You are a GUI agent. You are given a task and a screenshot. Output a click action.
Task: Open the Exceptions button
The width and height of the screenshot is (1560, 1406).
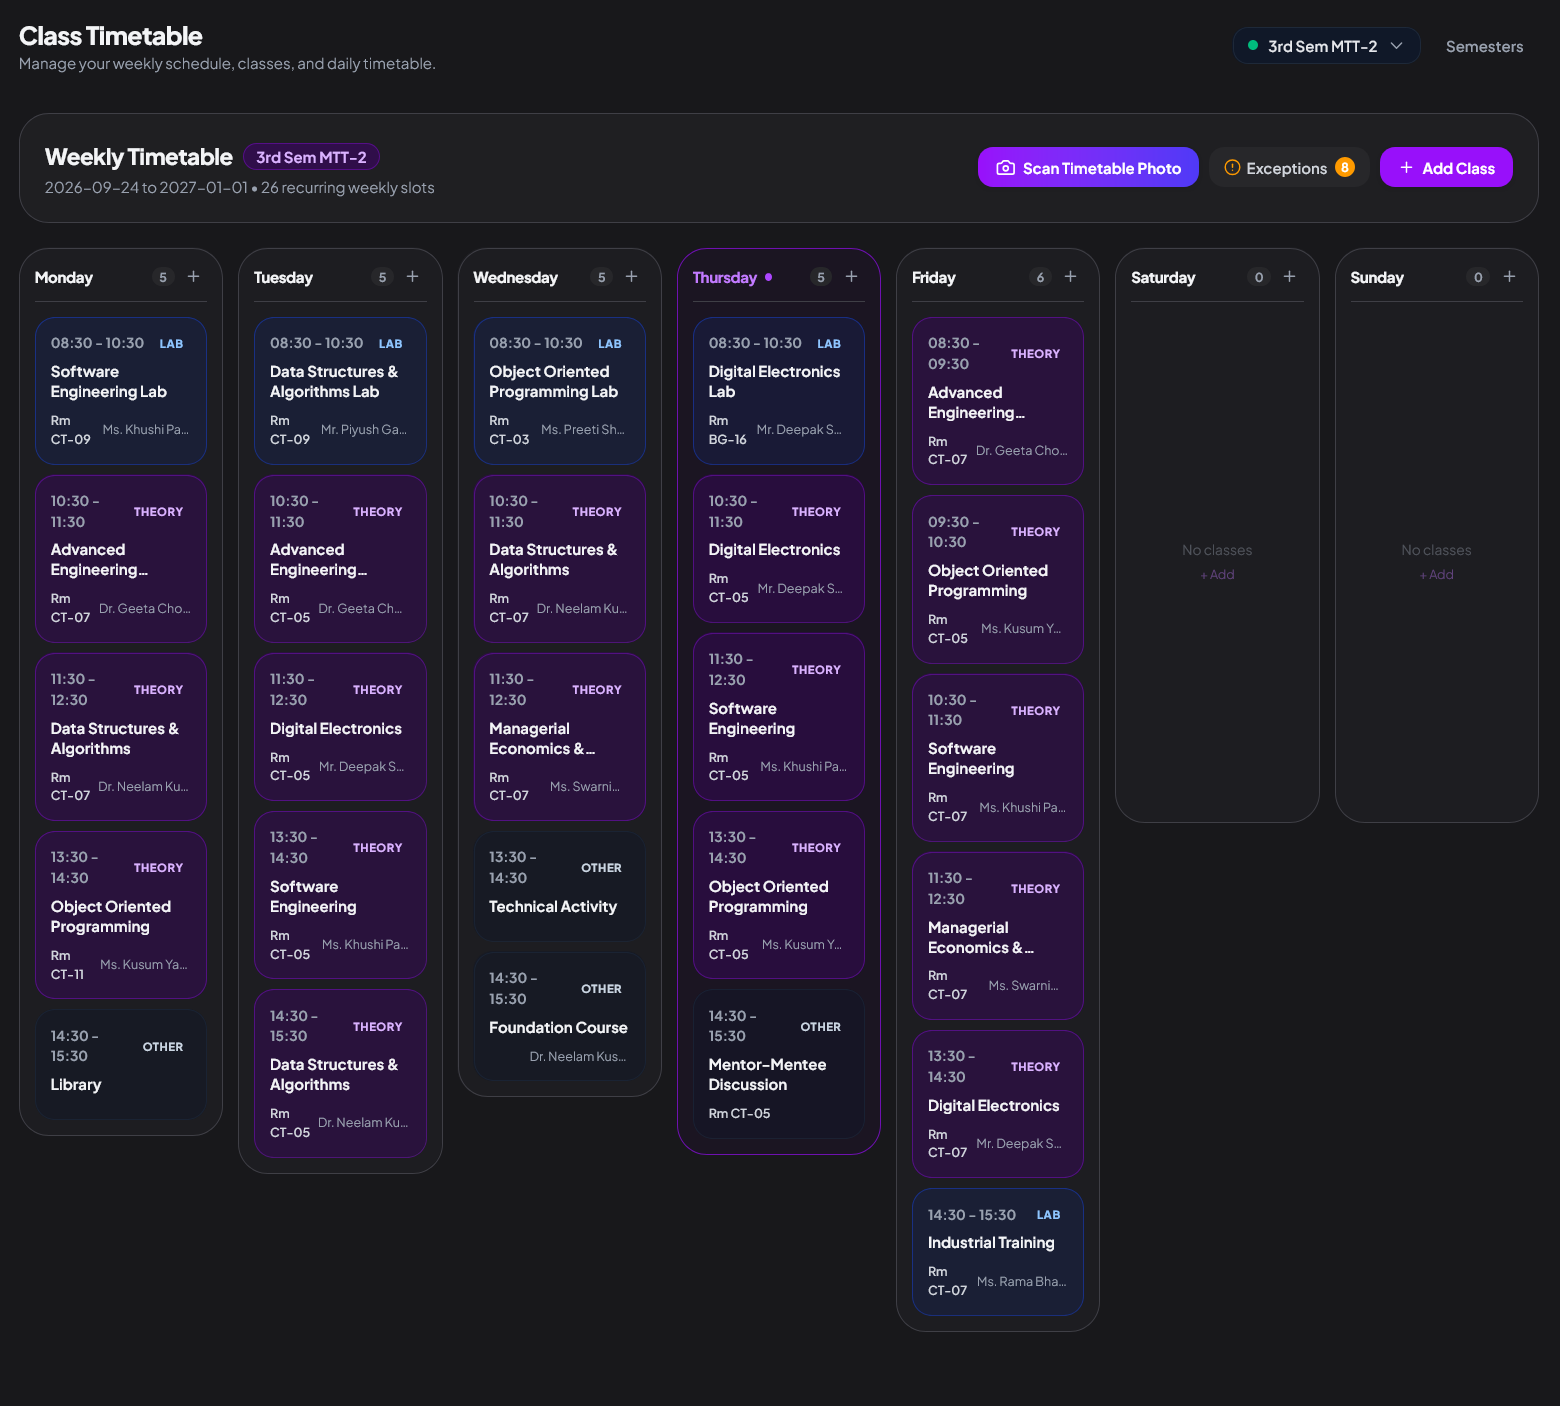point(1289,168)
